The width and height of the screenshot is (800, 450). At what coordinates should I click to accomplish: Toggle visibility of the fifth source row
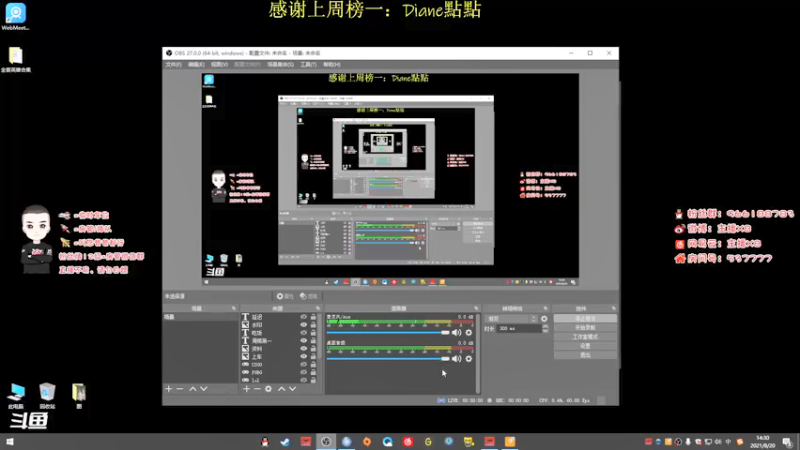[x=304, y=348]
